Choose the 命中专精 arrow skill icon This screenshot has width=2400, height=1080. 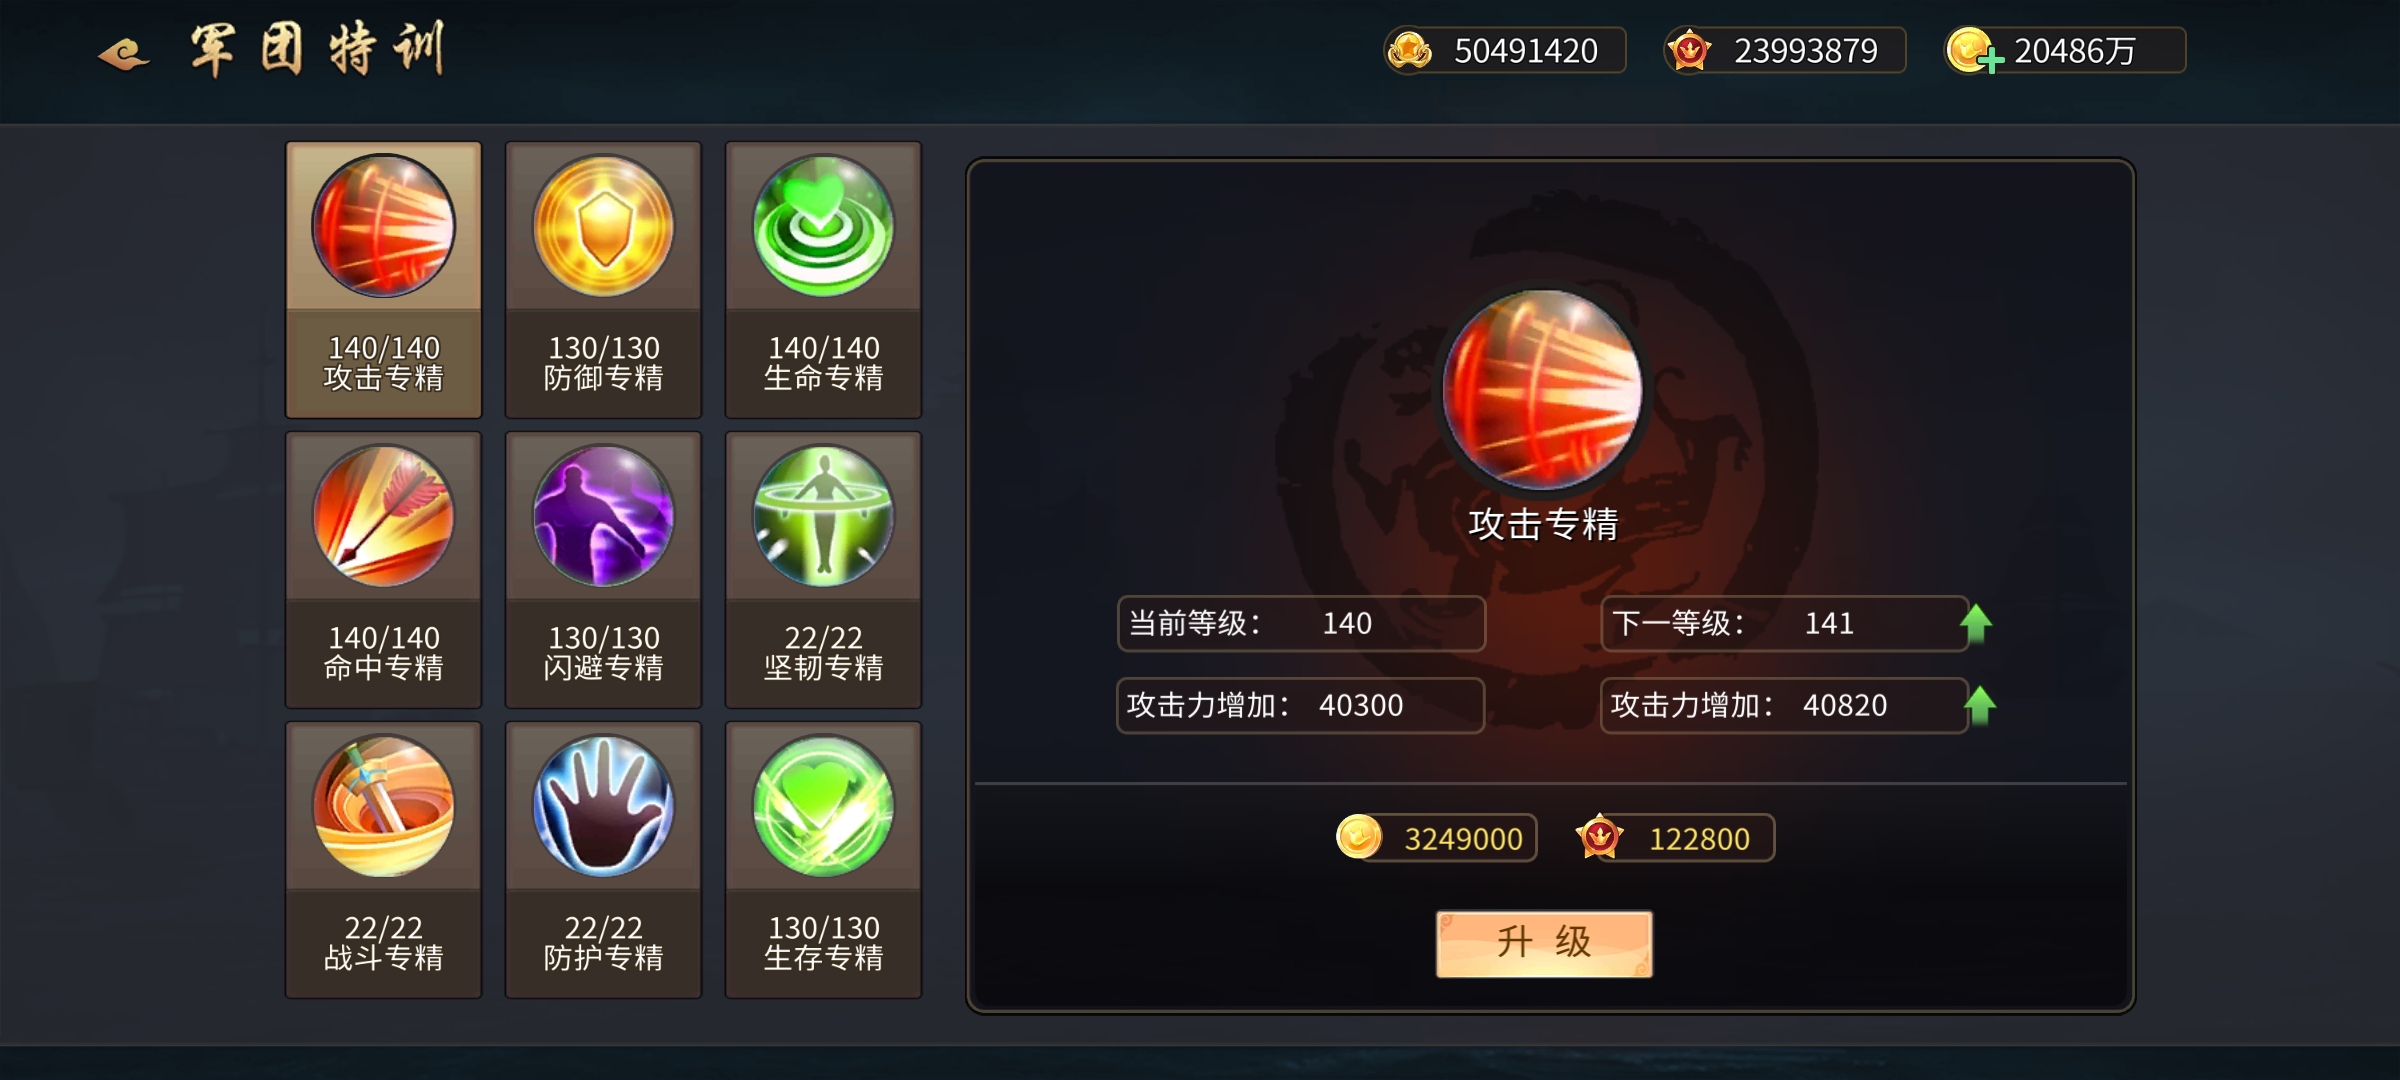tap(383, 516)
